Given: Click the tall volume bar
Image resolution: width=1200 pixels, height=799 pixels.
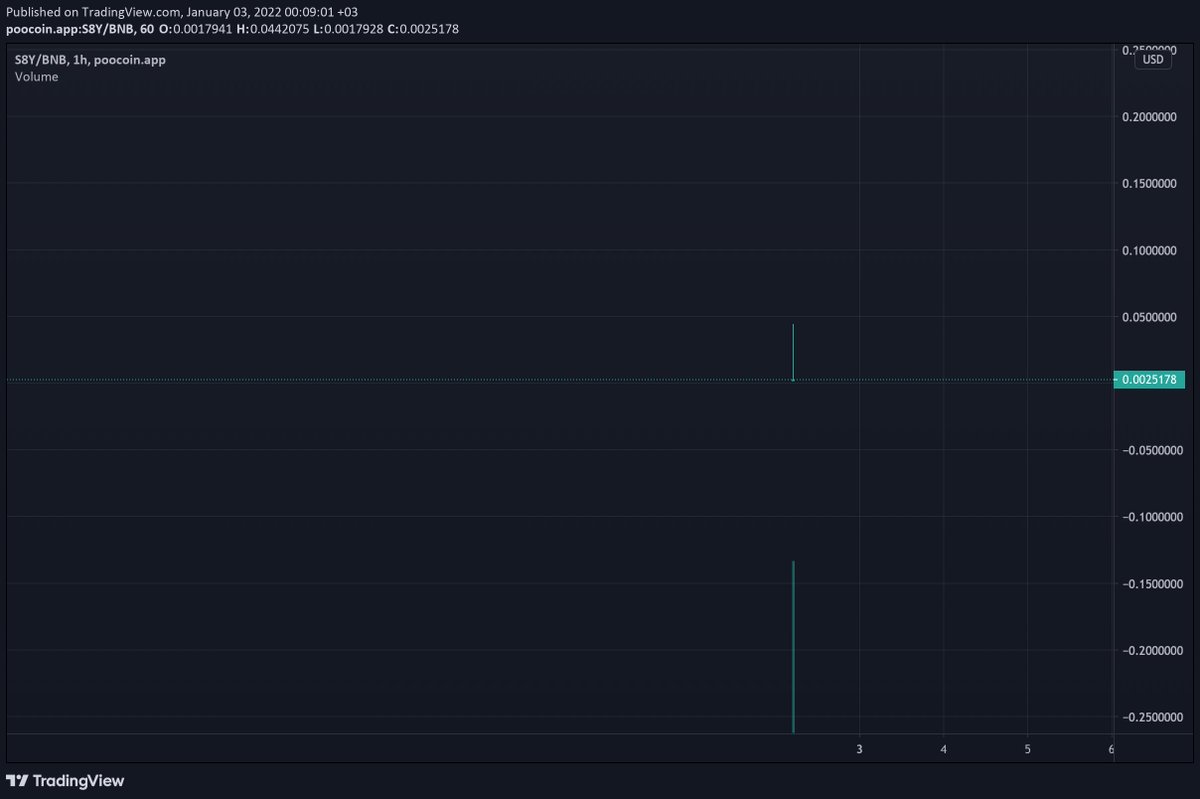Looking at the screenshot, I should tap(793, 647).
